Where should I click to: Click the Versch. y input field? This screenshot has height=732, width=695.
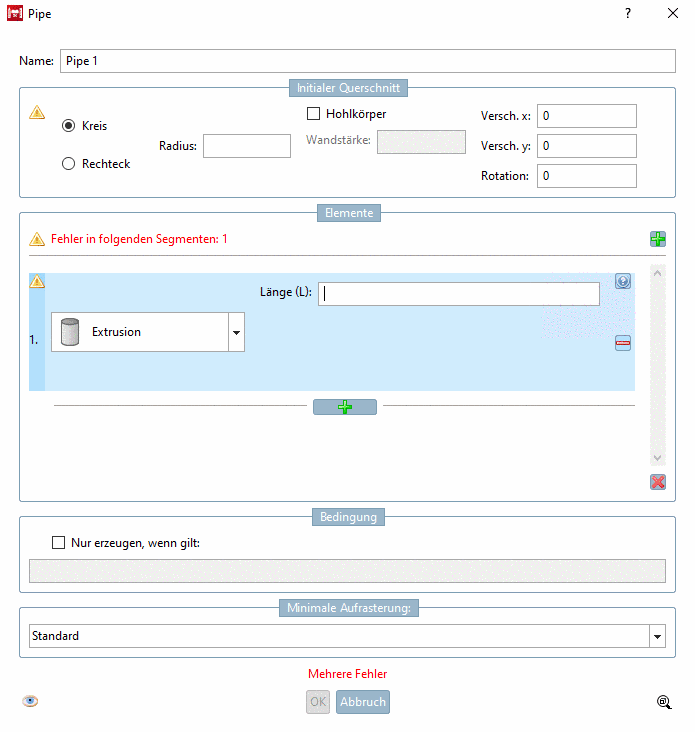(587, 146)
